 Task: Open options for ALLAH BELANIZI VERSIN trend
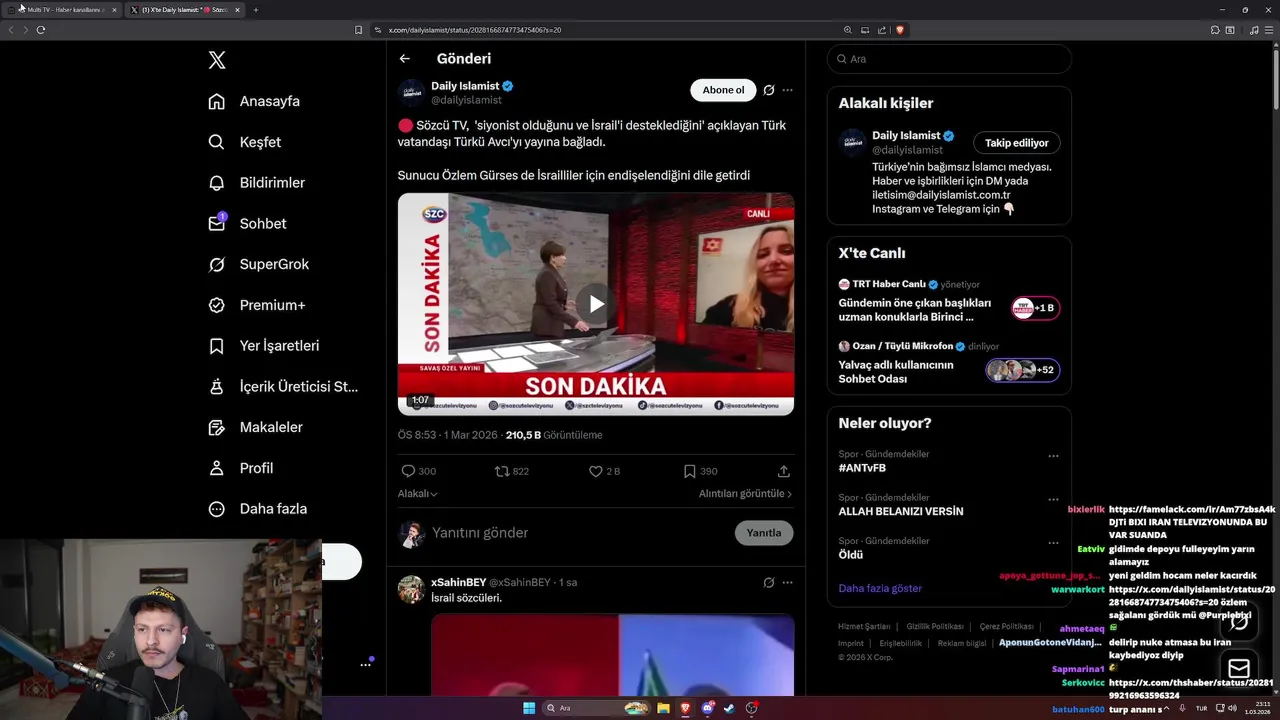1053,499
